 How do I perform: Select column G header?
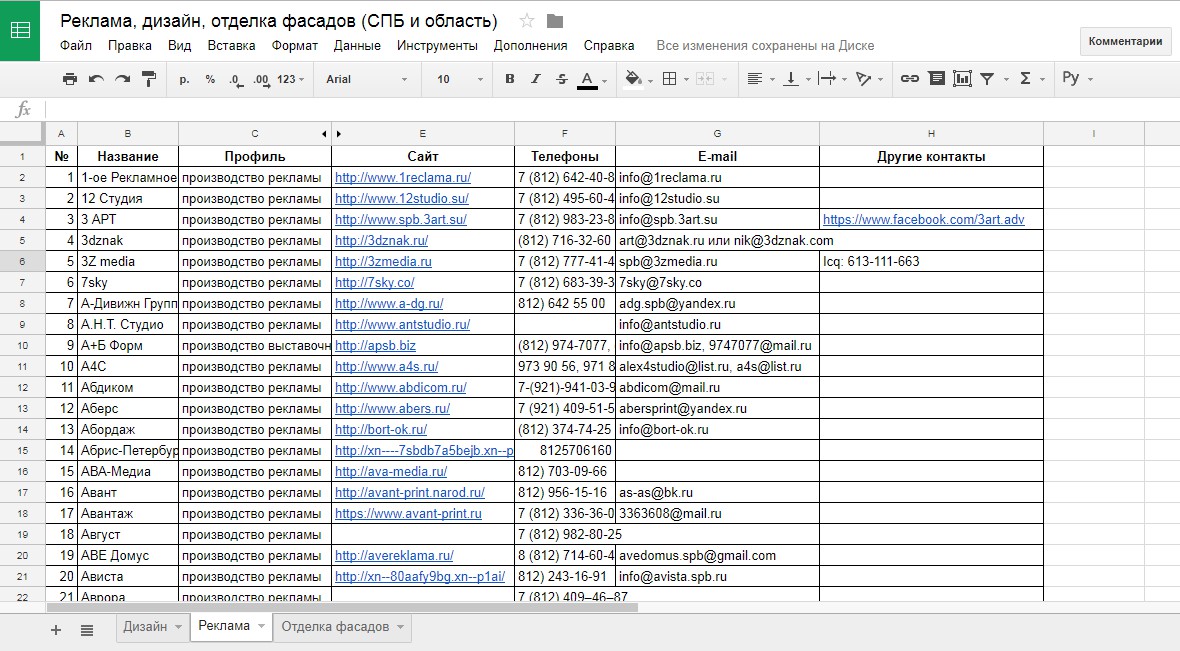coord(717,134)
